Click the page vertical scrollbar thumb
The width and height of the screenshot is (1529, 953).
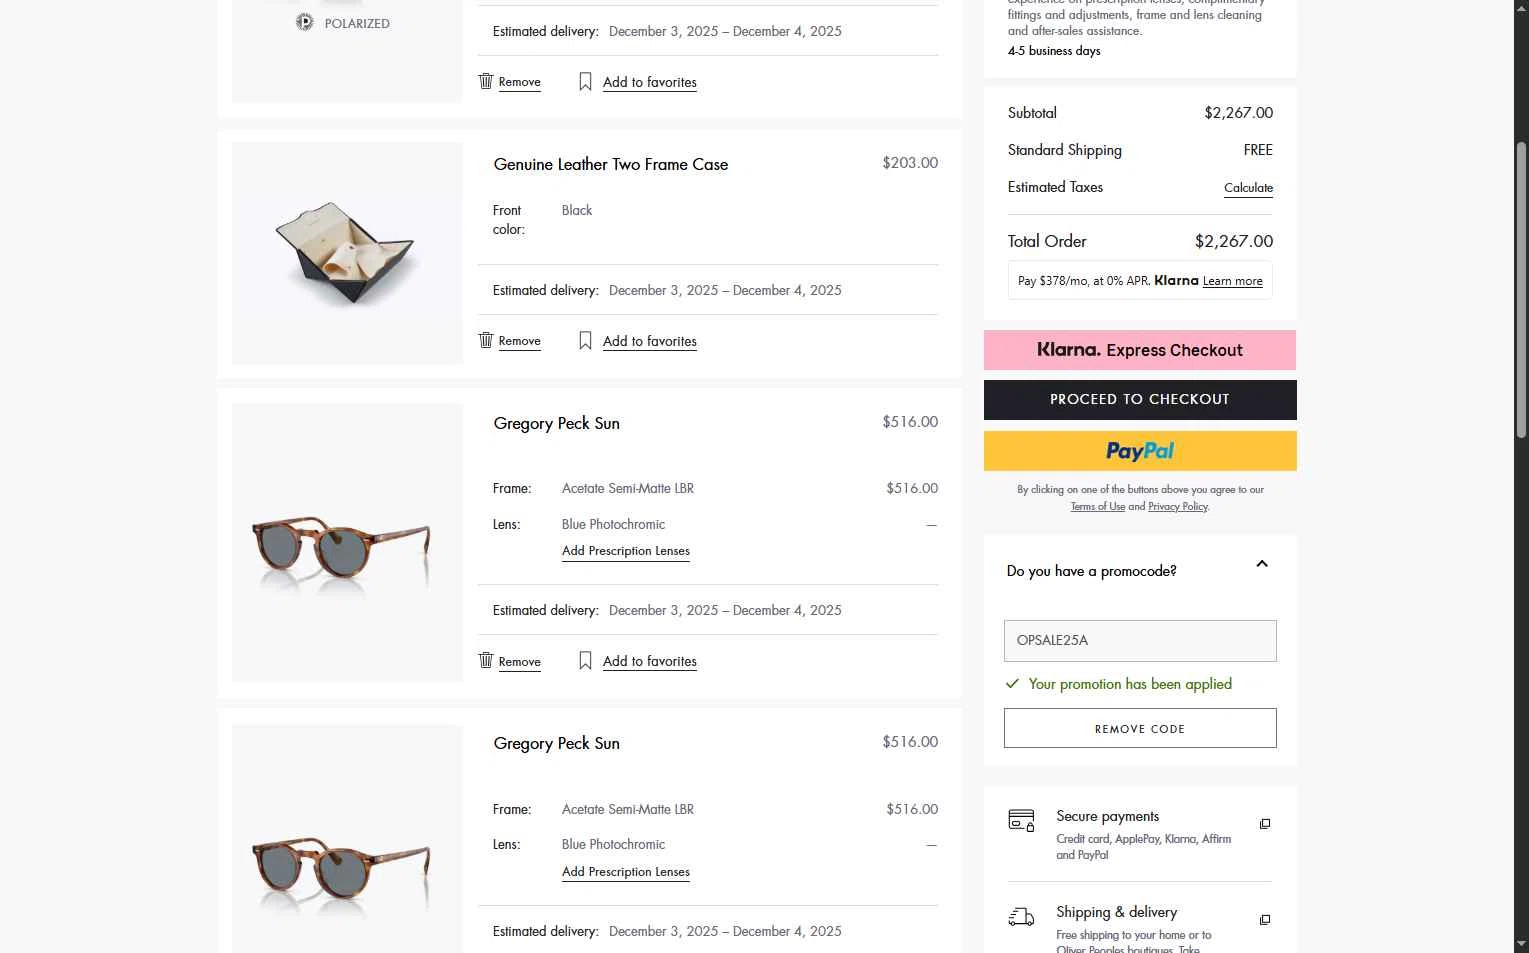point(1521,290)
